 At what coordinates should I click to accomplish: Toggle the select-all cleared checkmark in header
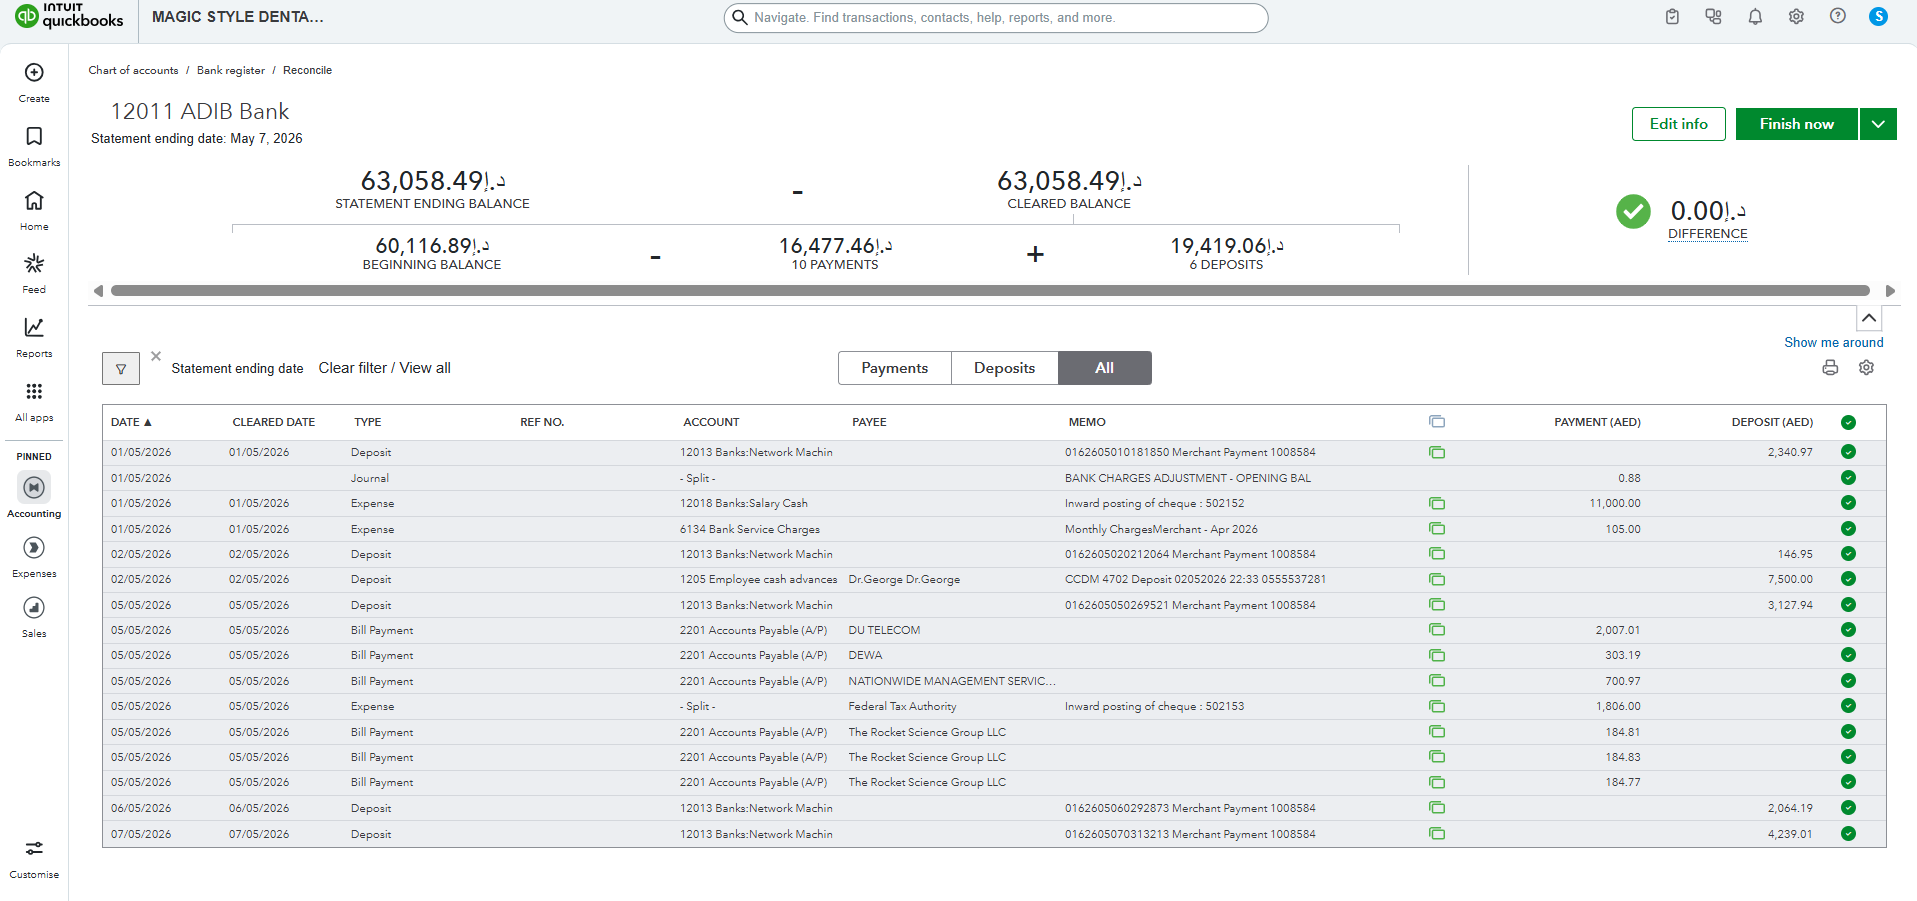click(x=1848, y=422)
